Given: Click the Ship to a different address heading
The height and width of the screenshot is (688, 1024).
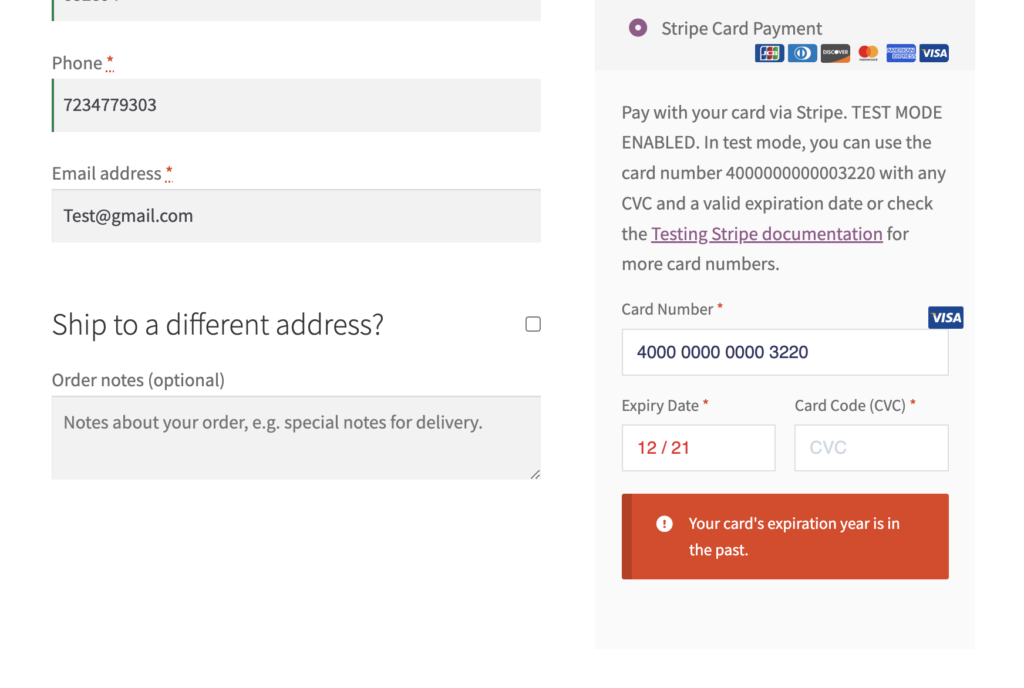Looking at the screenshot, I should (217, 324).
